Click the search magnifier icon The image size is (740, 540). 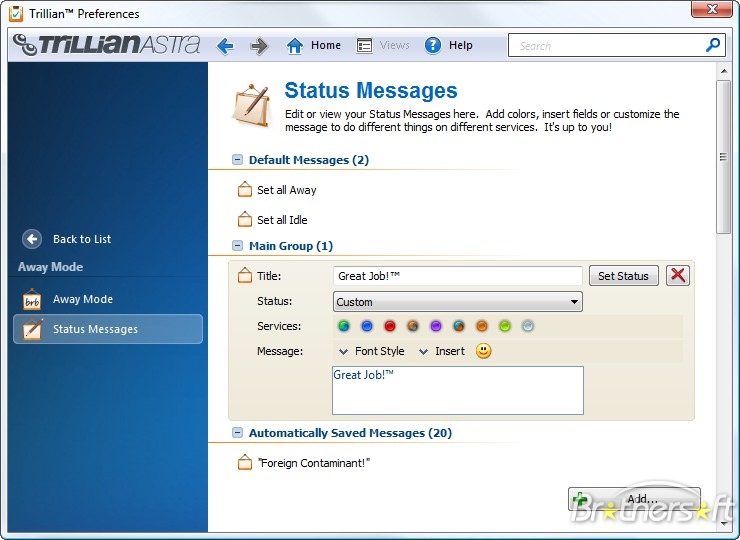pos(712,45)
